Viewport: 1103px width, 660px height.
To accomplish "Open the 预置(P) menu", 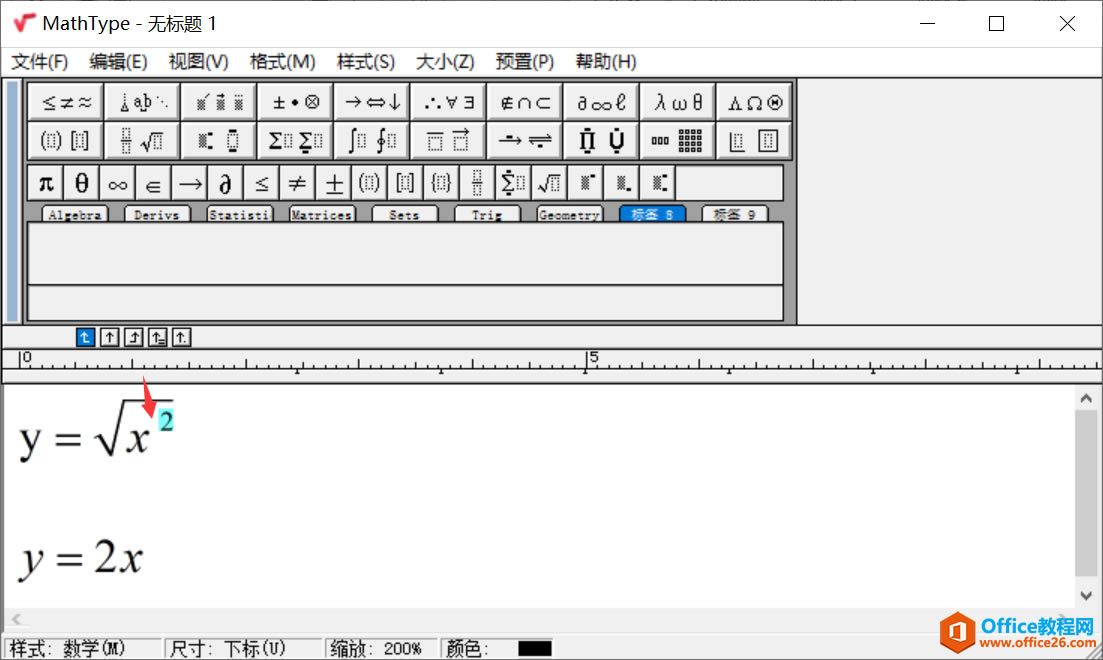I will (x=524, y=61).
